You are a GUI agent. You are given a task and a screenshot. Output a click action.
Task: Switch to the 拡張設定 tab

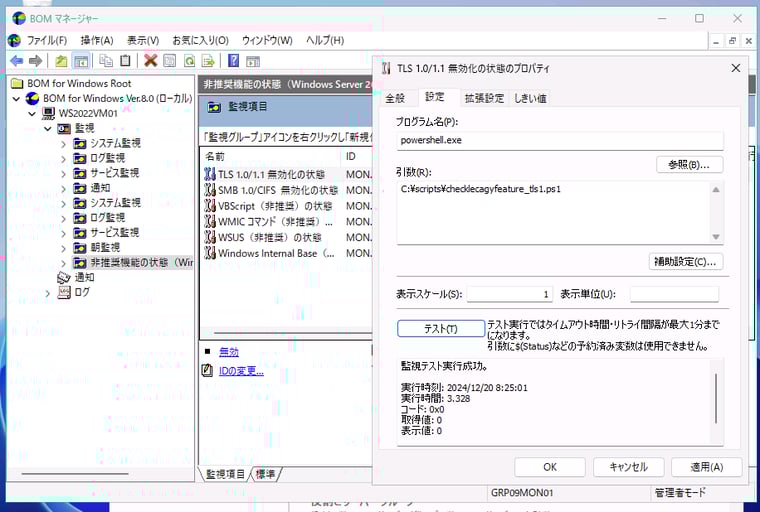484,98
